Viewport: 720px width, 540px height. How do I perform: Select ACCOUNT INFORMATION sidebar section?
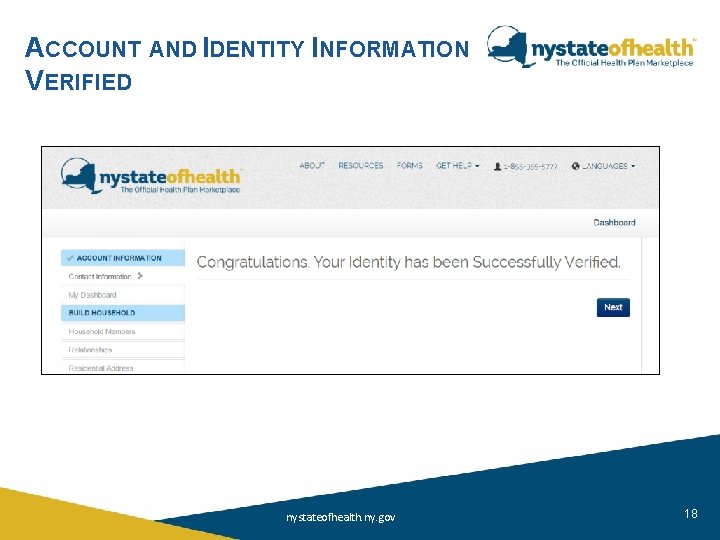(123, 258)
